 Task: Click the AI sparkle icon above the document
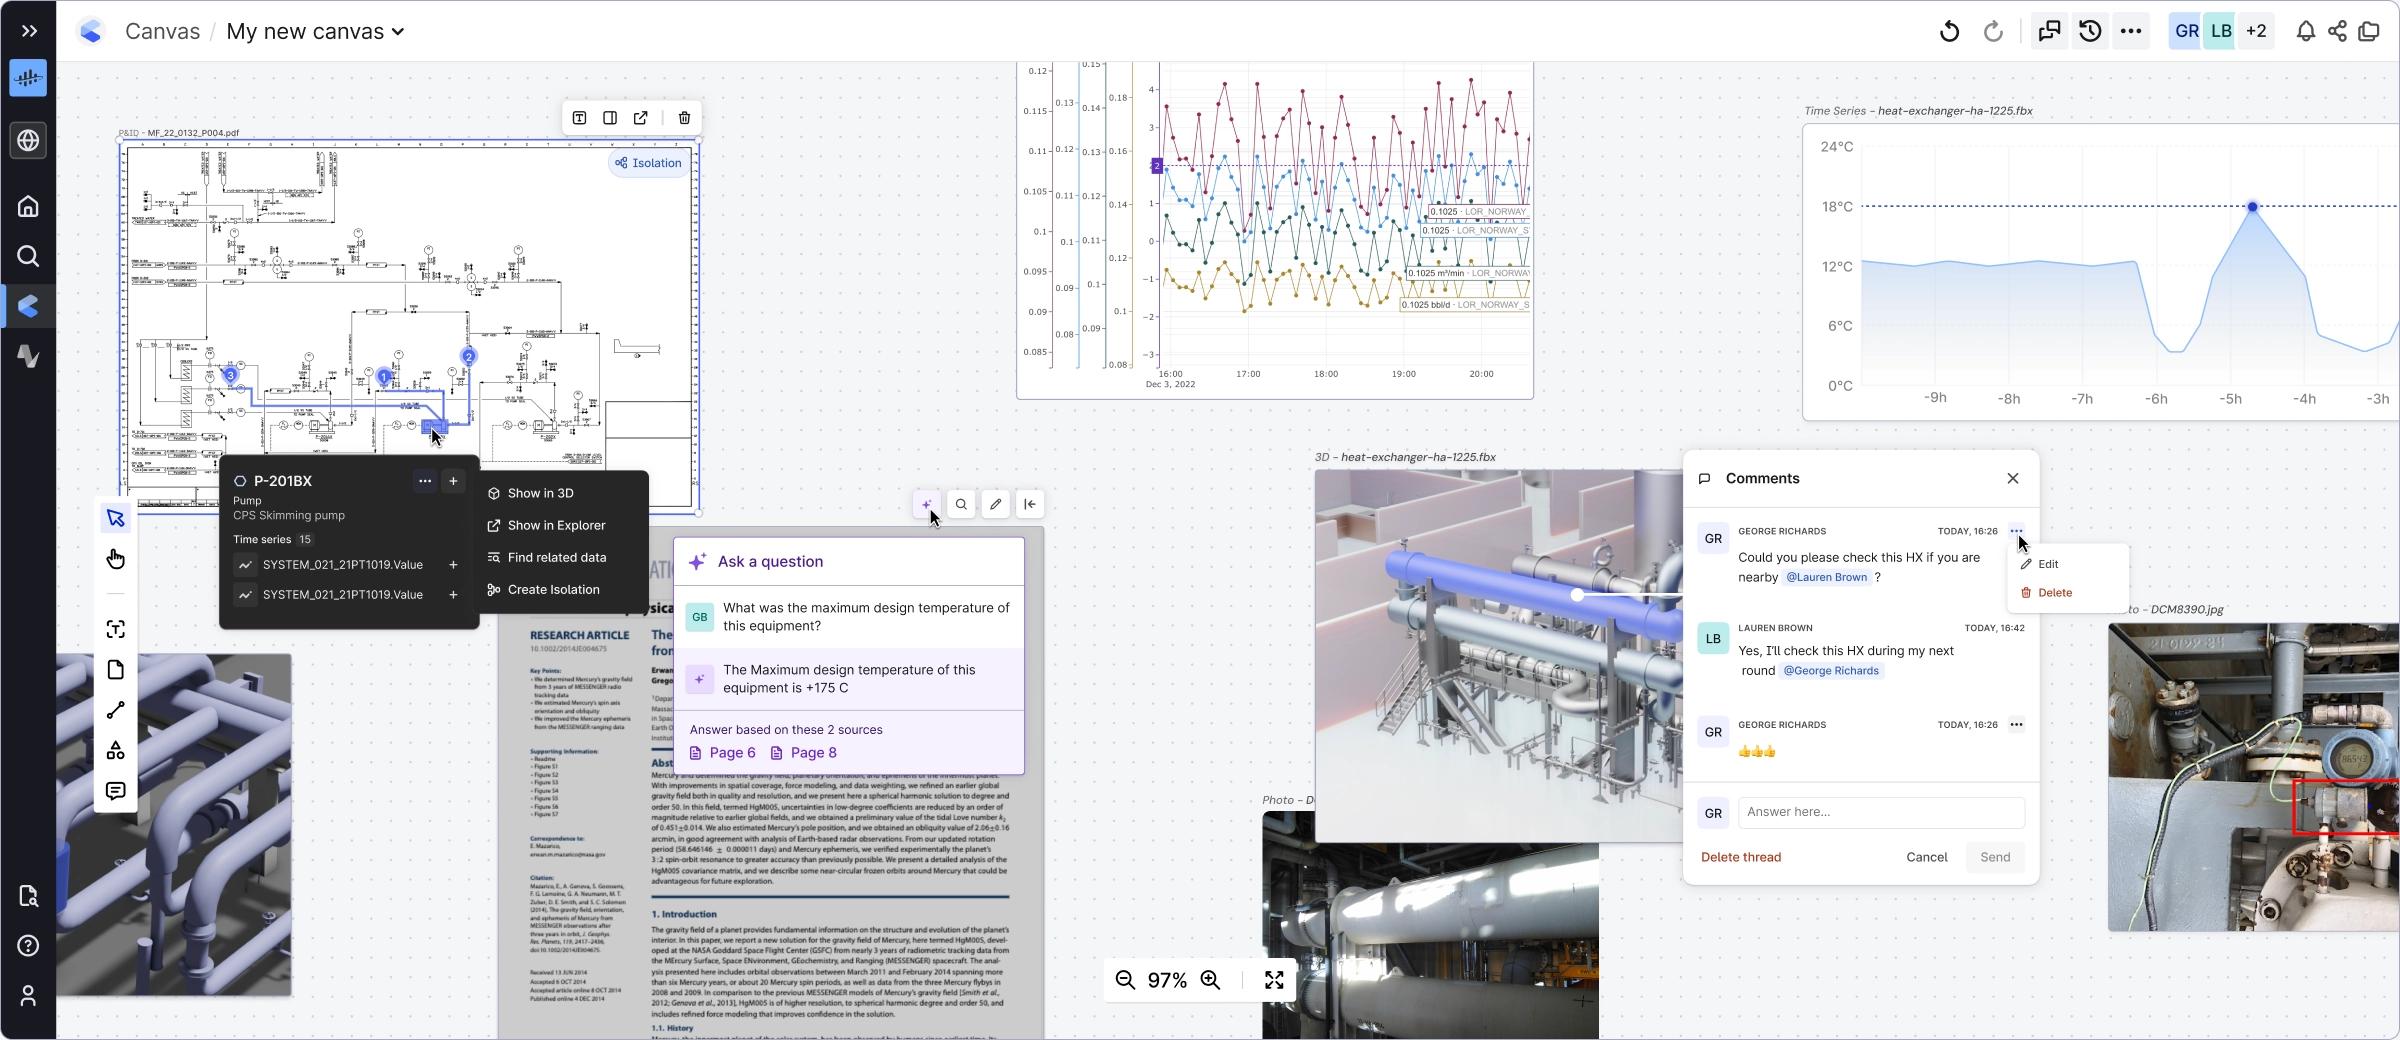coord(926,504)
